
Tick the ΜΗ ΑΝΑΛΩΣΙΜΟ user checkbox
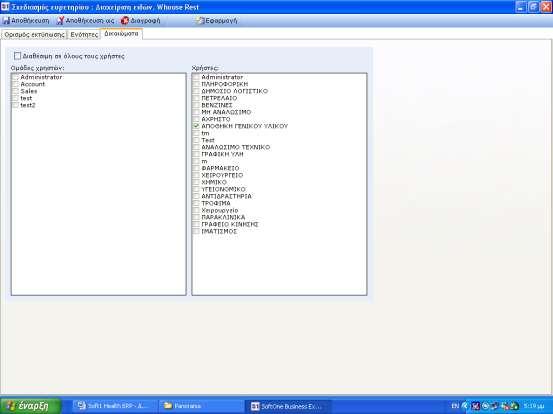click(x=196, y=112)
